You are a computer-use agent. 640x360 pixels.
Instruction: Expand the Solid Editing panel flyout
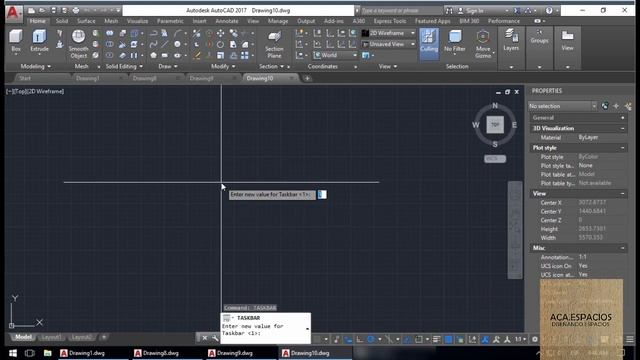tap(124, 66)
